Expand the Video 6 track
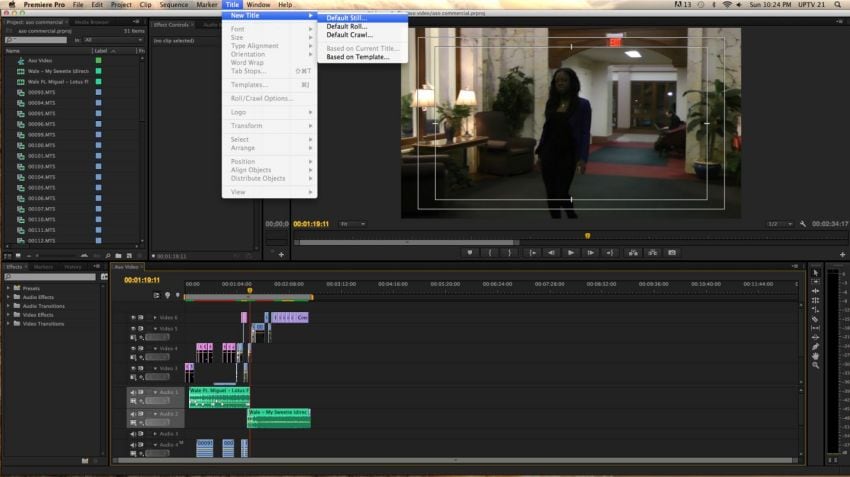Image resolution: width=850 pixels, height=477 pixels. pyautogui.click(x=155, y=318)
